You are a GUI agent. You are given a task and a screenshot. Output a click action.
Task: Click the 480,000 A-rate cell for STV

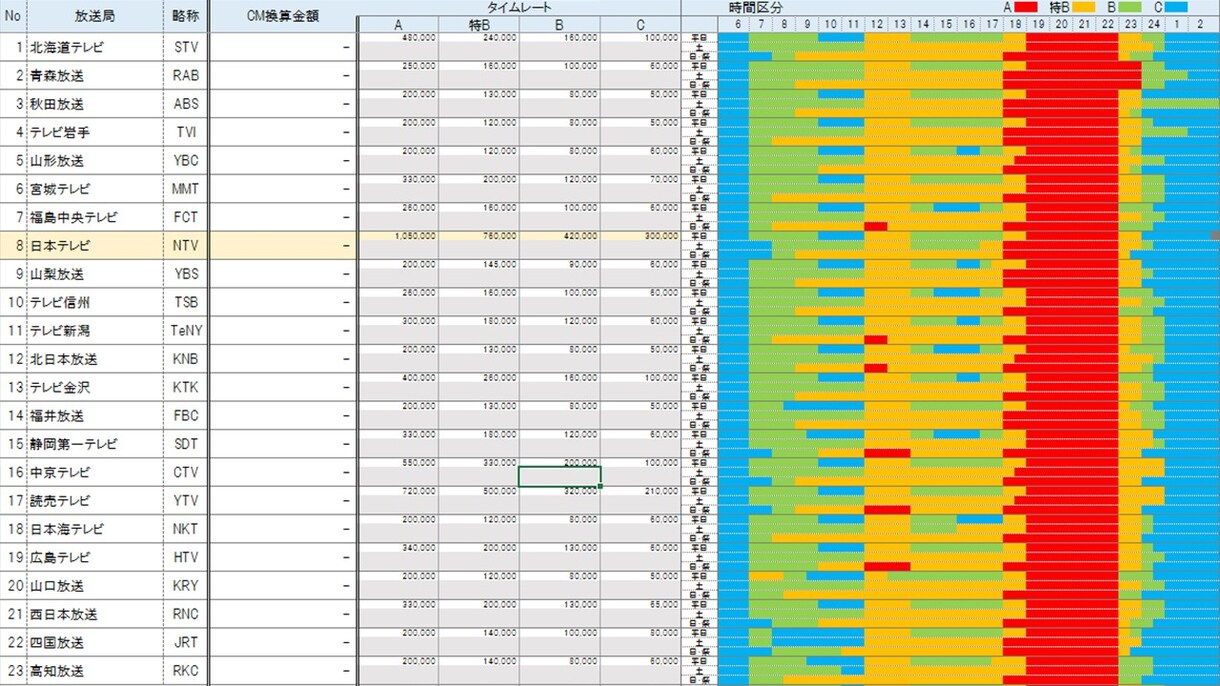[x=398, y=38]
